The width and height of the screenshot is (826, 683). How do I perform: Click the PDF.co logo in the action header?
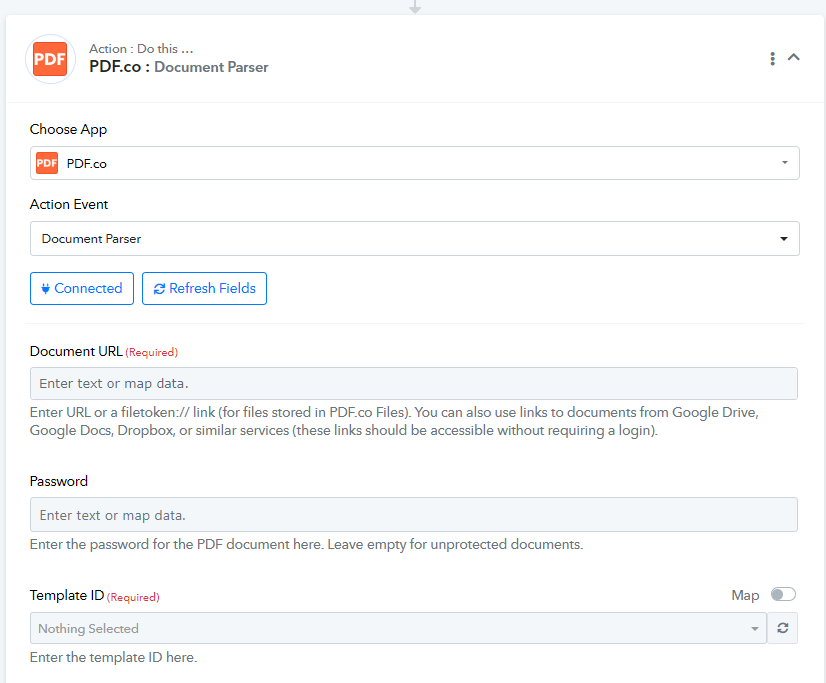50,59
